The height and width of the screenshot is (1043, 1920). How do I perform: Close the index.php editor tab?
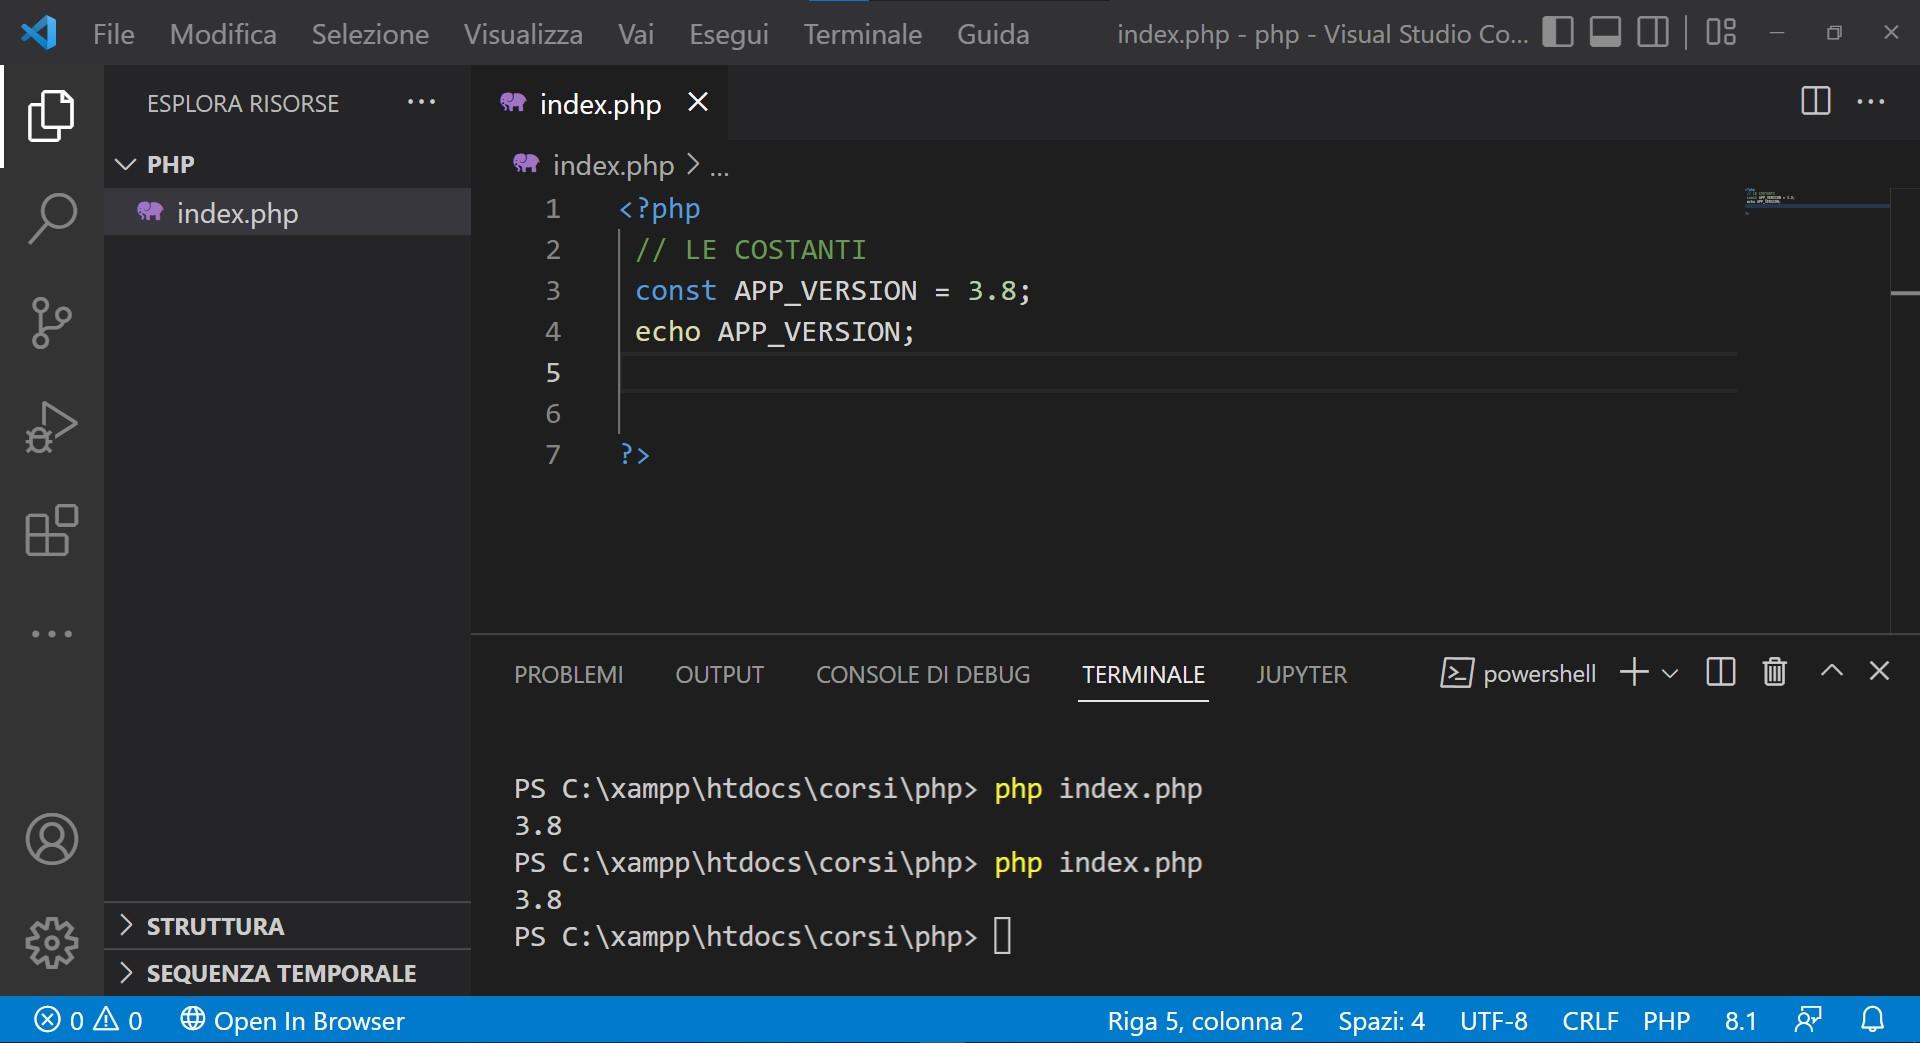pos(698,102)
